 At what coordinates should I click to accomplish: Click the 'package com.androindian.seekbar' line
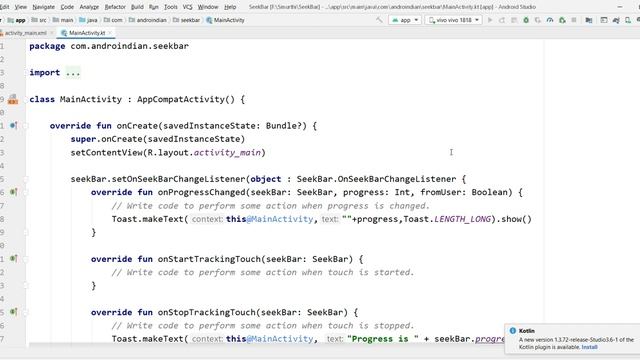(x=109, y=46)
